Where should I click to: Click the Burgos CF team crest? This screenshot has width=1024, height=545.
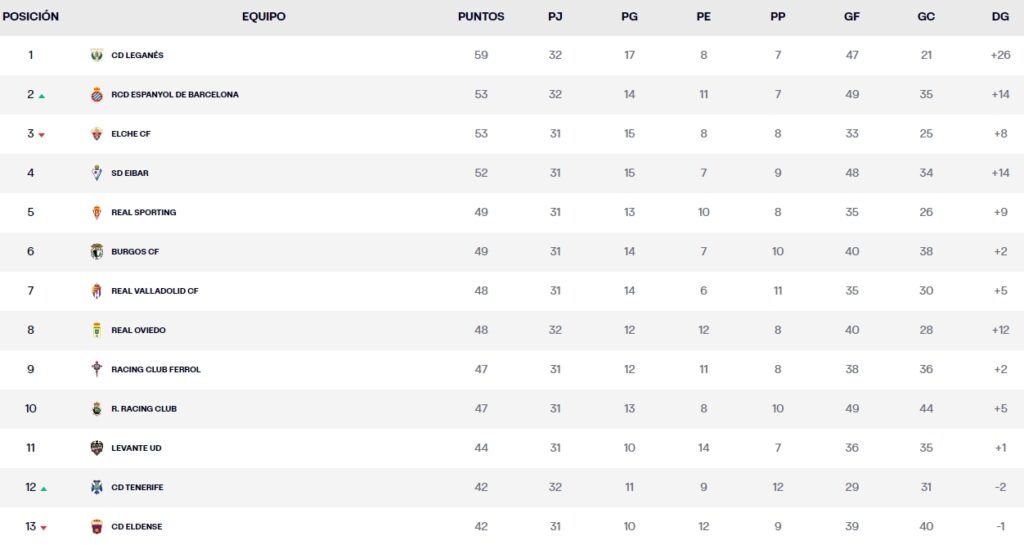click(x=97, y=252)
